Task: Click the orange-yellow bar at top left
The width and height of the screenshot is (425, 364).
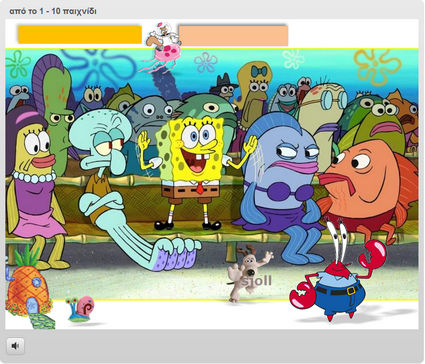Action: 80,35
